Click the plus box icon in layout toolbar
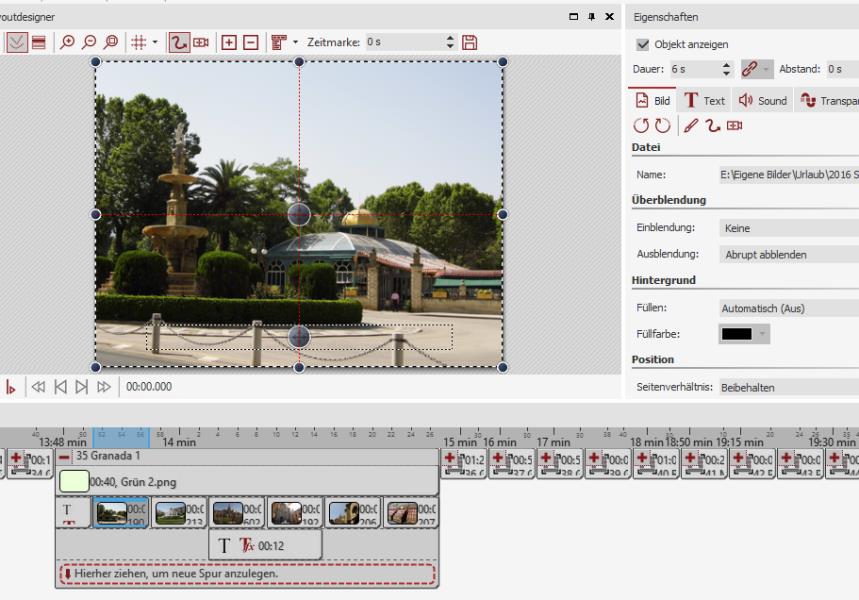Screen dimensions: 859x600 229,42
